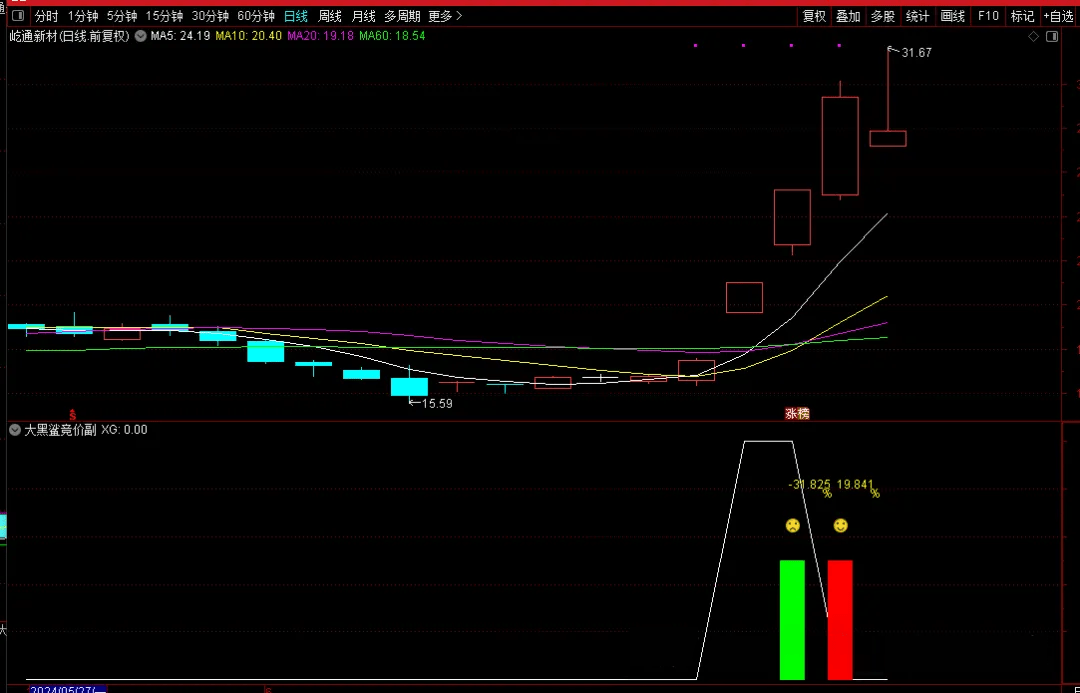This screenshot has width=1080, height=693.
Task: Select the 15分钟 period tab
Action: (x=164, y=16)
